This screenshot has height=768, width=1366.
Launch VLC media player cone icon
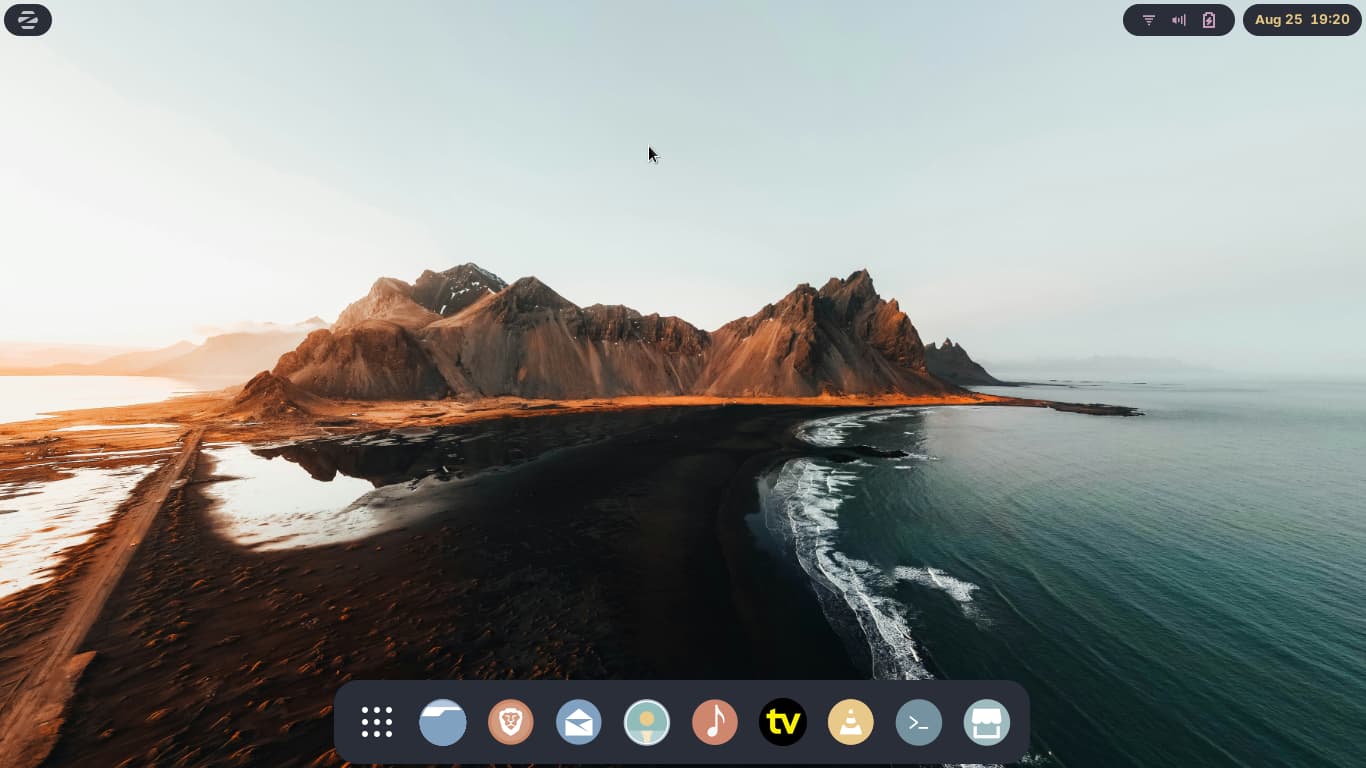coord(851,722)
